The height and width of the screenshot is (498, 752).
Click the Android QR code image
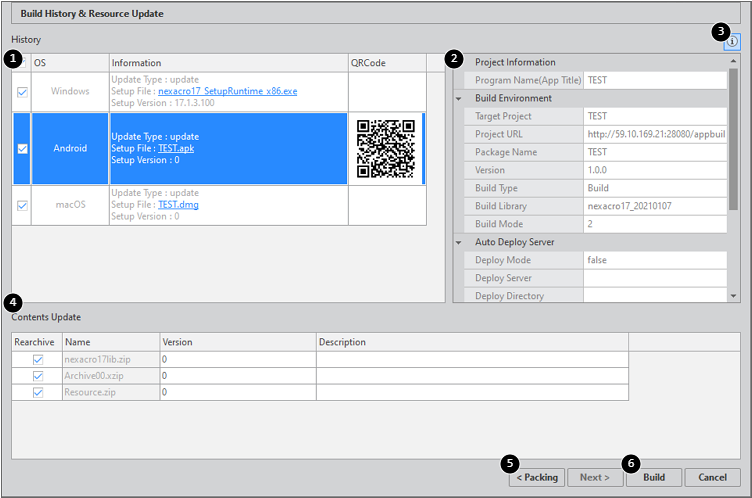click(385, 148)
